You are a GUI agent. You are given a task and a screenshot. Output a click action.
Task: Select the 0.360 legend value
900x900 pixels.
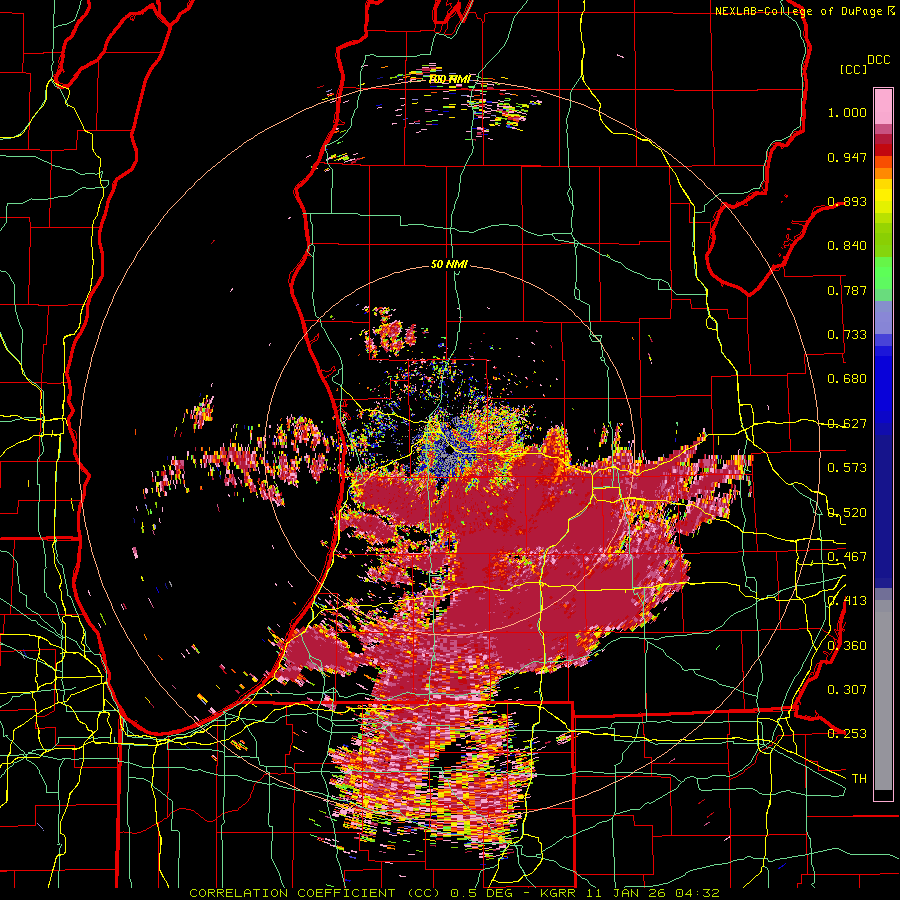coord(847,645)
